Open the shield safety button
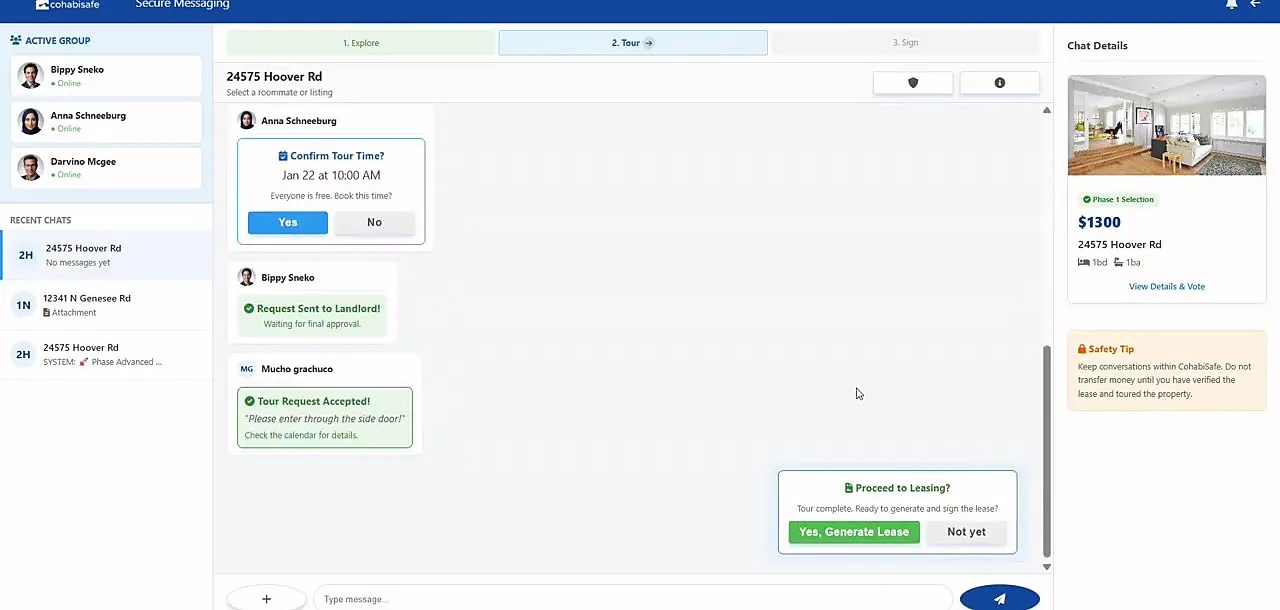This screenshot has height=610, width=1280. click(x=913, y=83)
